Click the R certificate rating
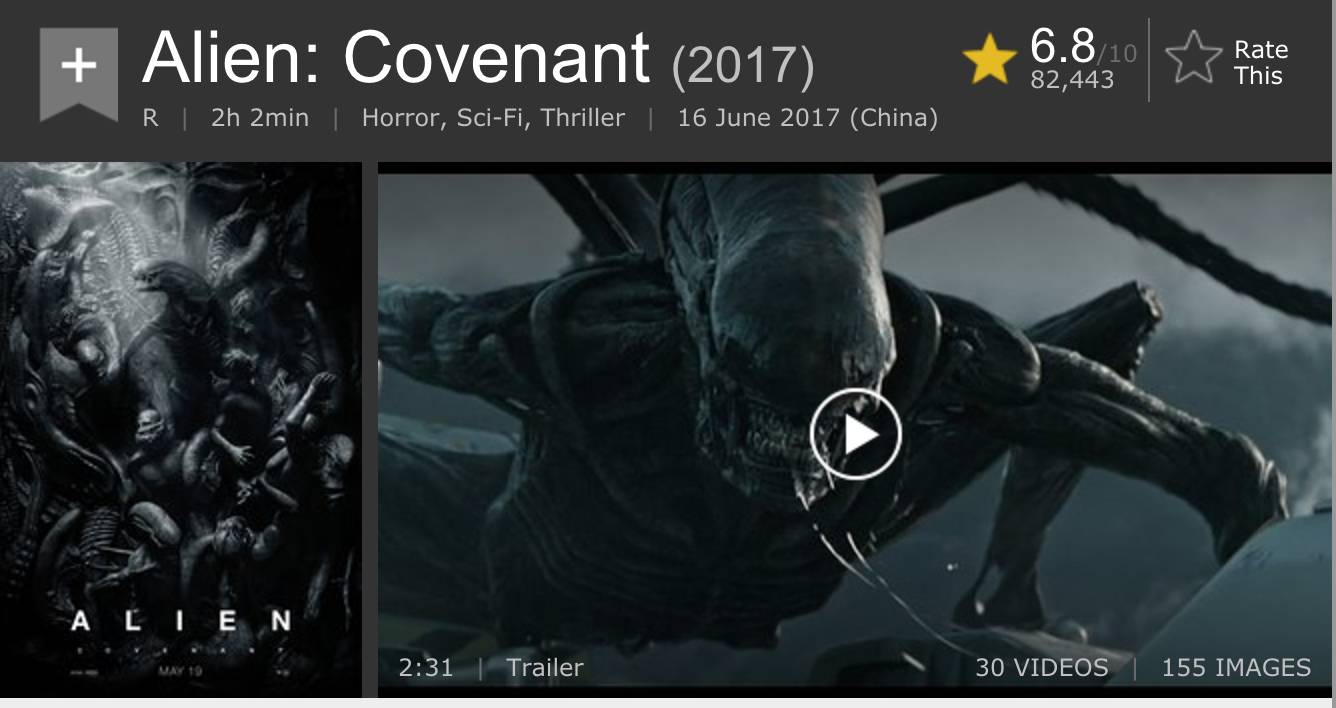 coord(150,118)
